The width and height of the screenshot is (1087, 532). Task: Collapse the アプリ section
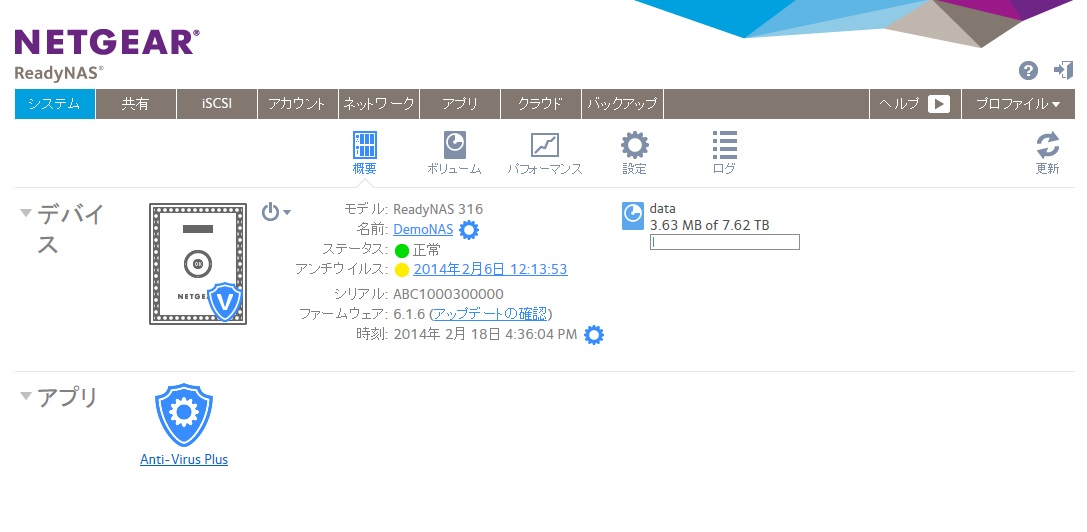[x=26, y=396]
